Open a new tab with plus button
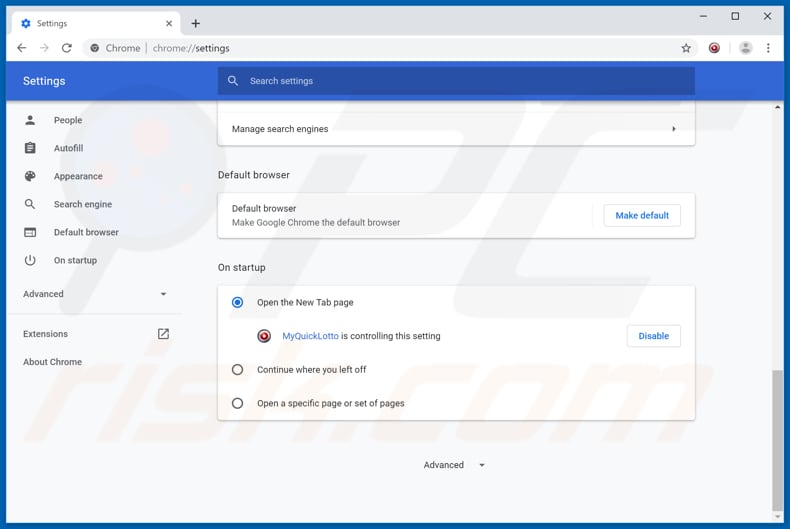 click(195, 23)
